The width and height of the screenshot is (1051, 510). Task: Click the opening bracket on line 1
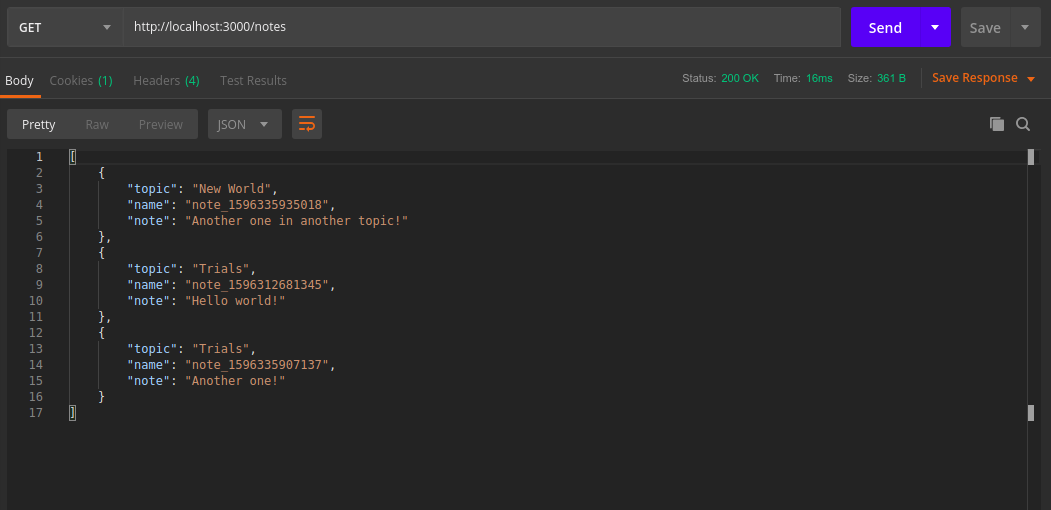click(x=72, y=157)
